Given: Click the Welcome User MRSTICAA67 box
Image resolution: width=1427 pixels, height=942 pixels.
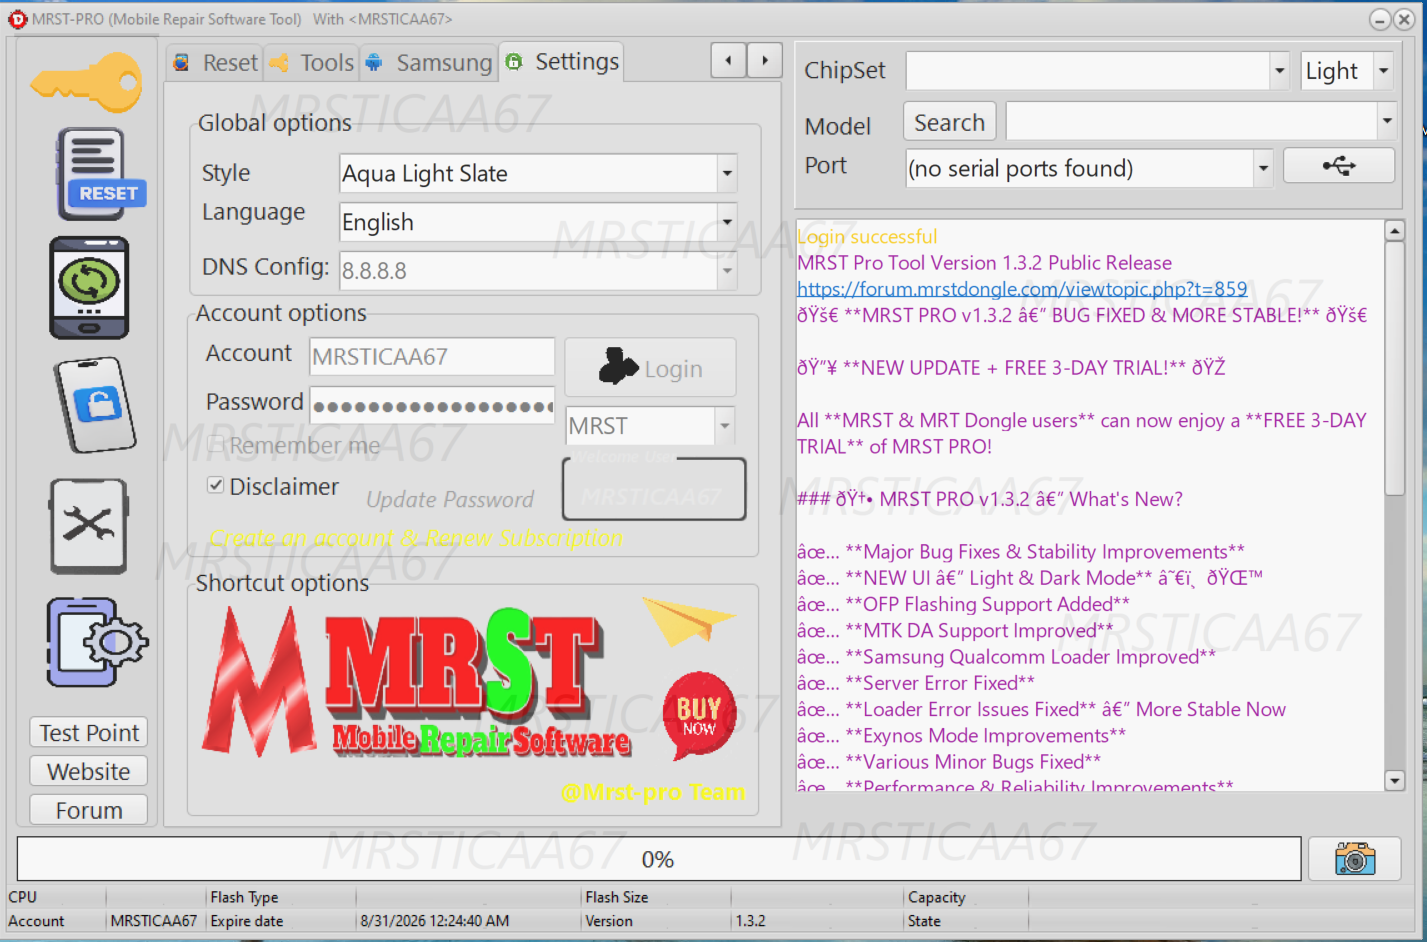Looking at the screenshot, I should click(x=654, y=489).
